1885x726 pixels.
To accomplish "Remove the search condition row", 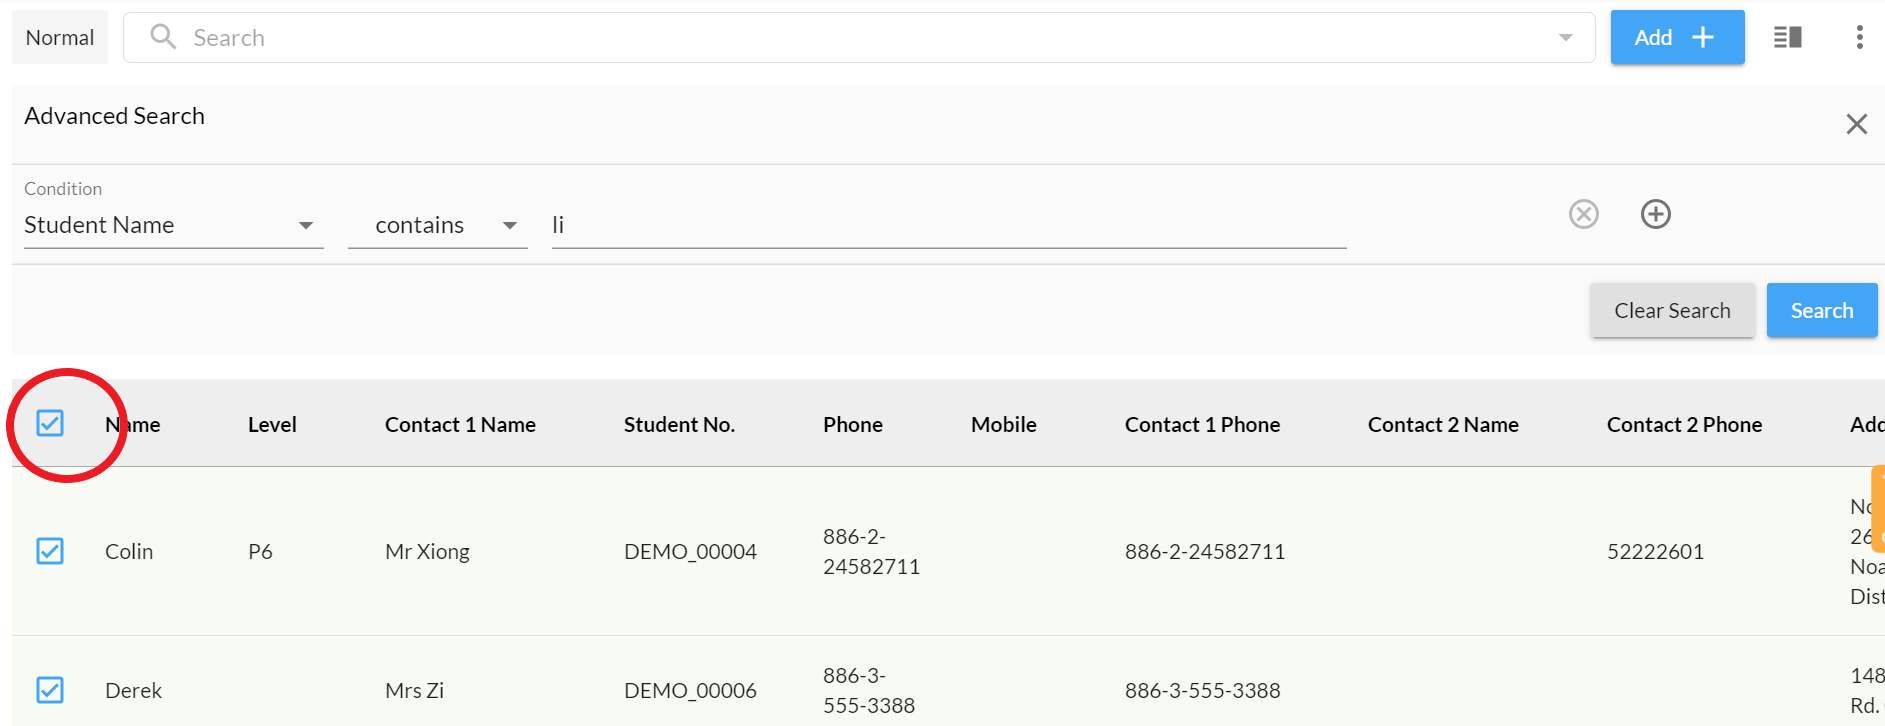I will [x=1583, y=214].
